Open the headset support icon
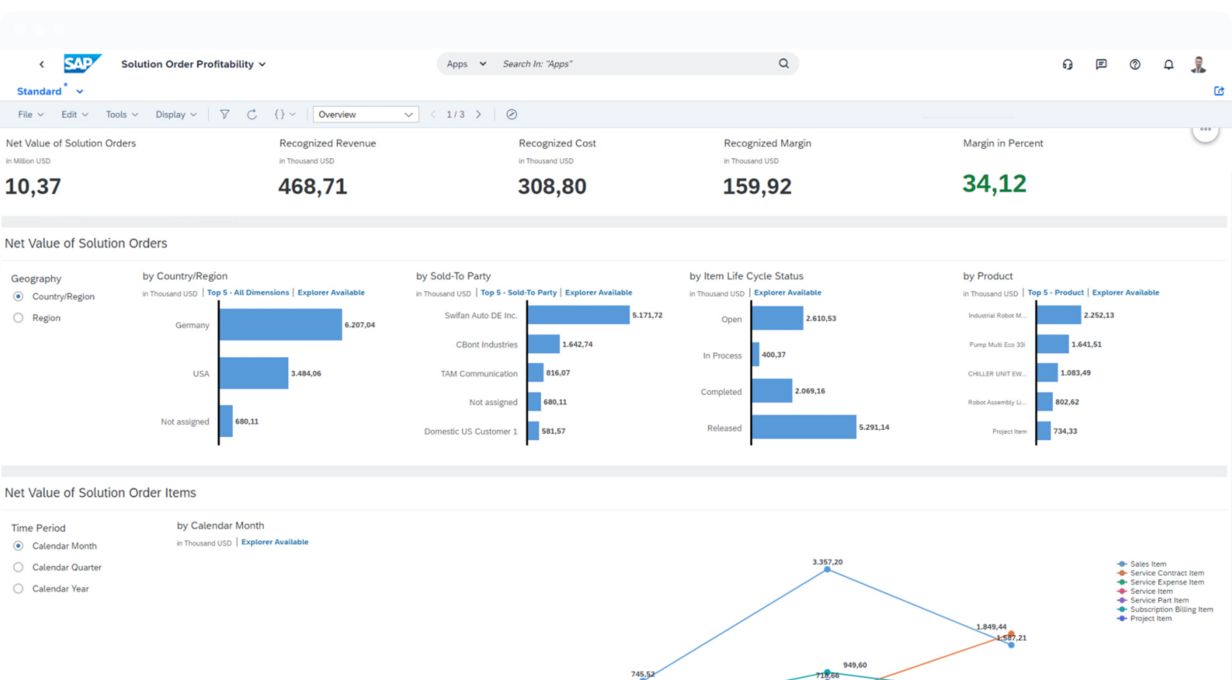The width and height of the screenshot is (1232, 680). click(x=1068, y=65)
